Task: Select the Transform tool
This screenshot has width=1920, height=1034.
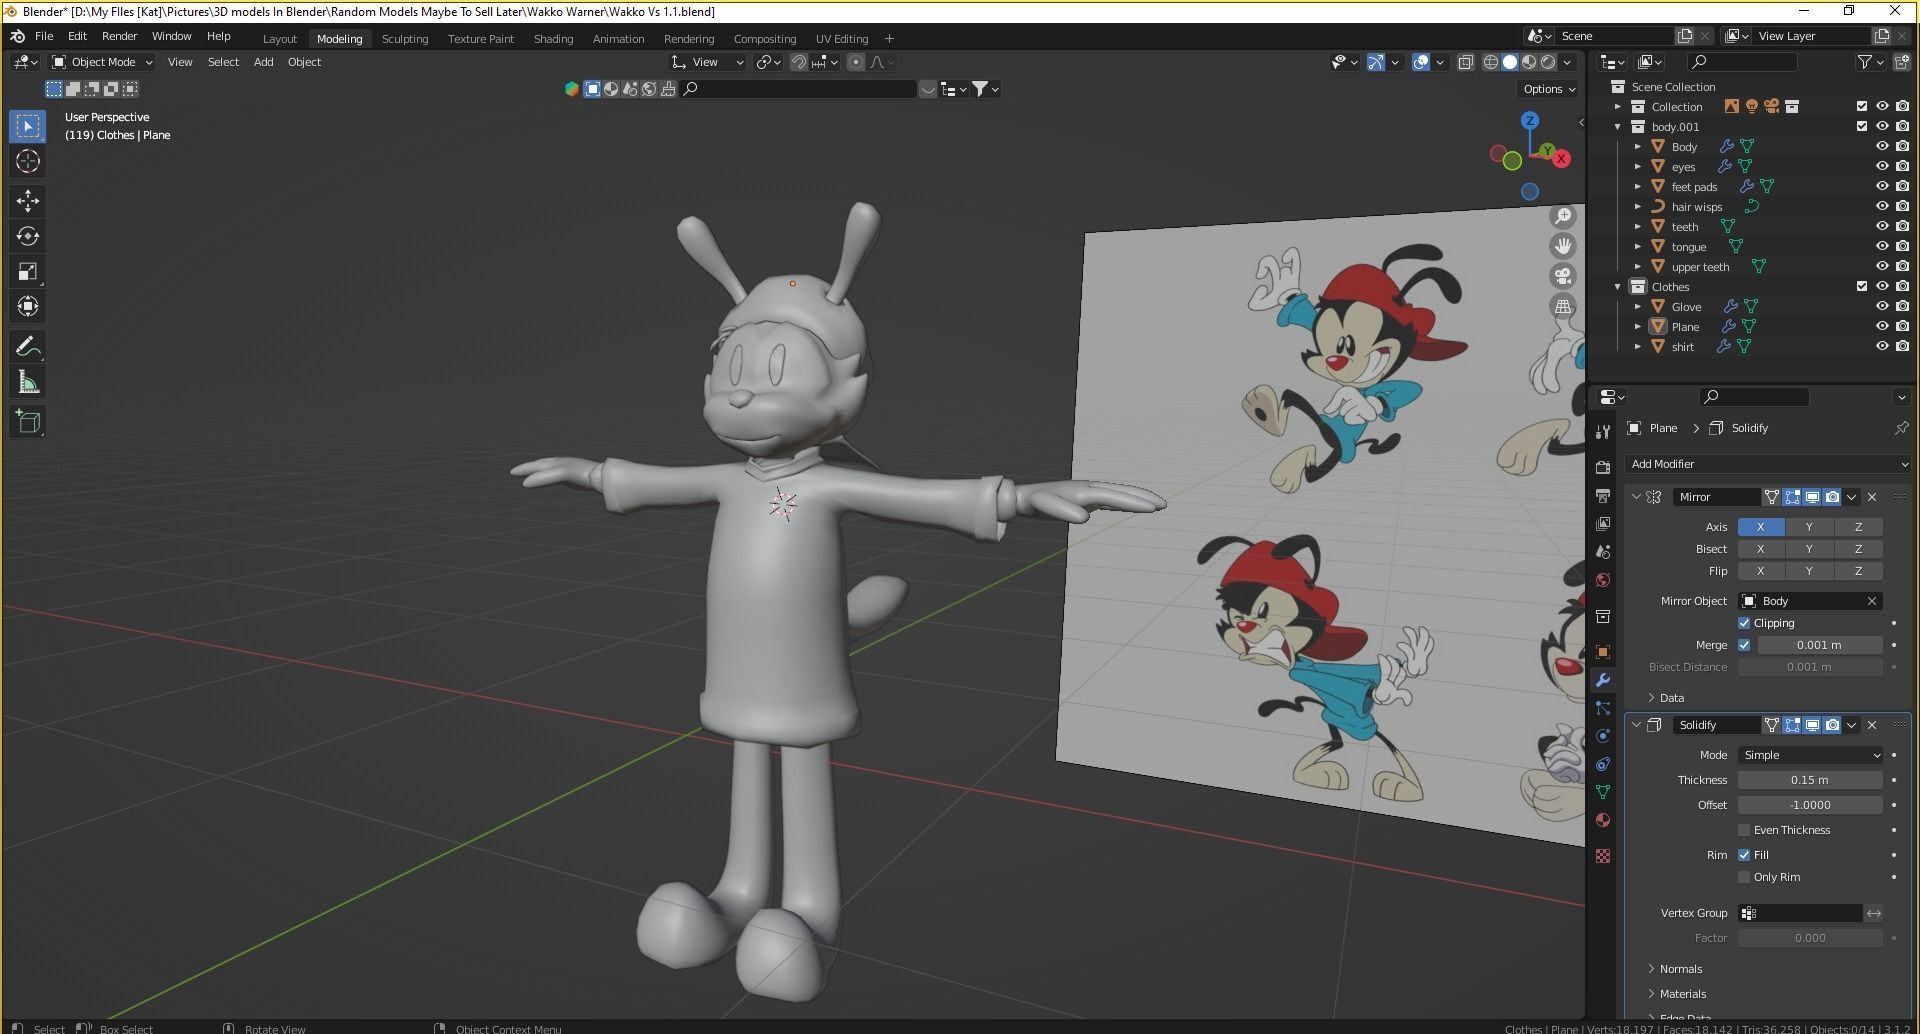Action: click(28, 306)
